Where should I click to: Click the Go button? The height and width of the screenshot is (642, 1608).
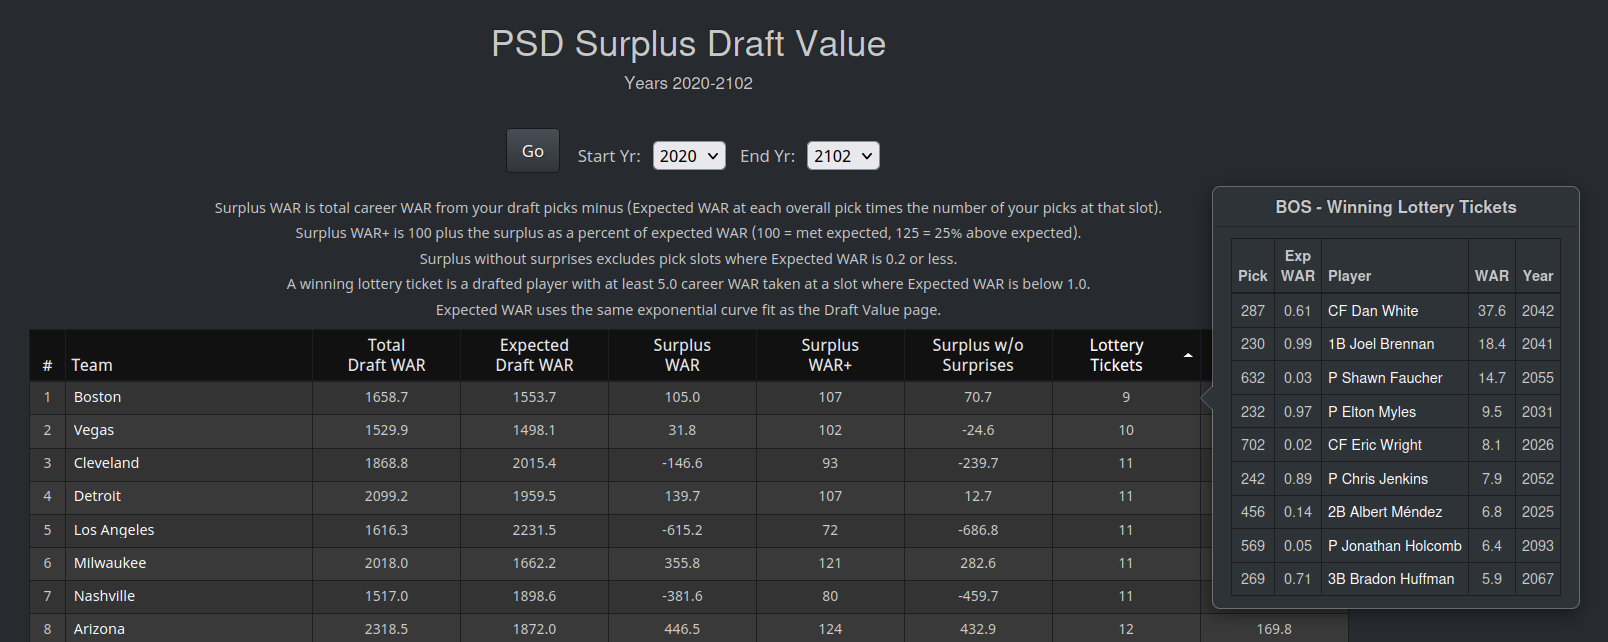533,151
